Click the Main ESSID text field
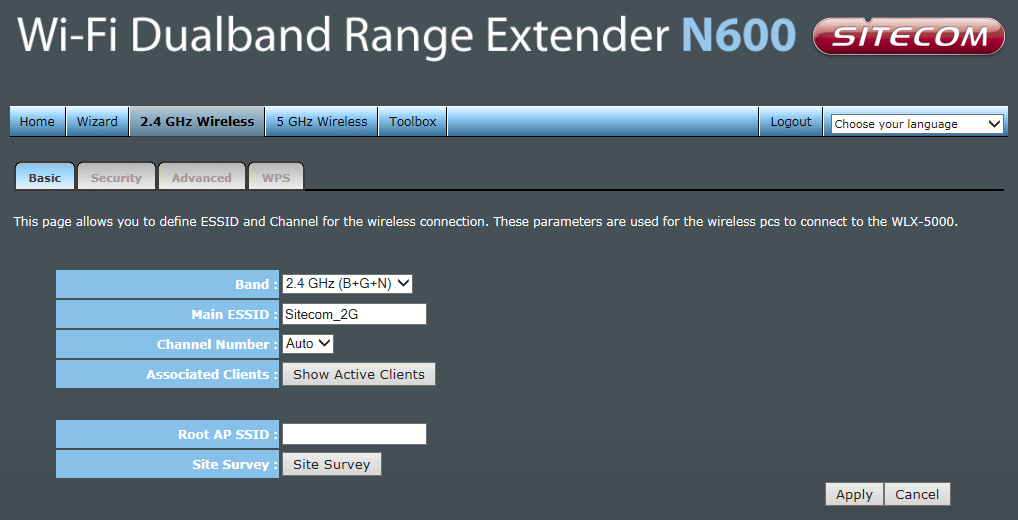Viewport: 1018px width, 520px height. click(x=354, y=314)
